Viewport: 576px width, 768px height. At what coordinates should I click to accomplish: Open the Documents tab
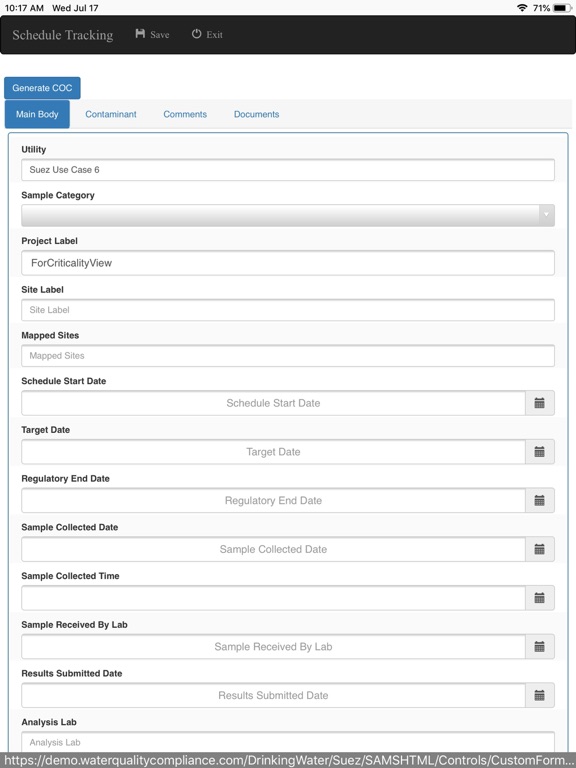coord(256,114)
